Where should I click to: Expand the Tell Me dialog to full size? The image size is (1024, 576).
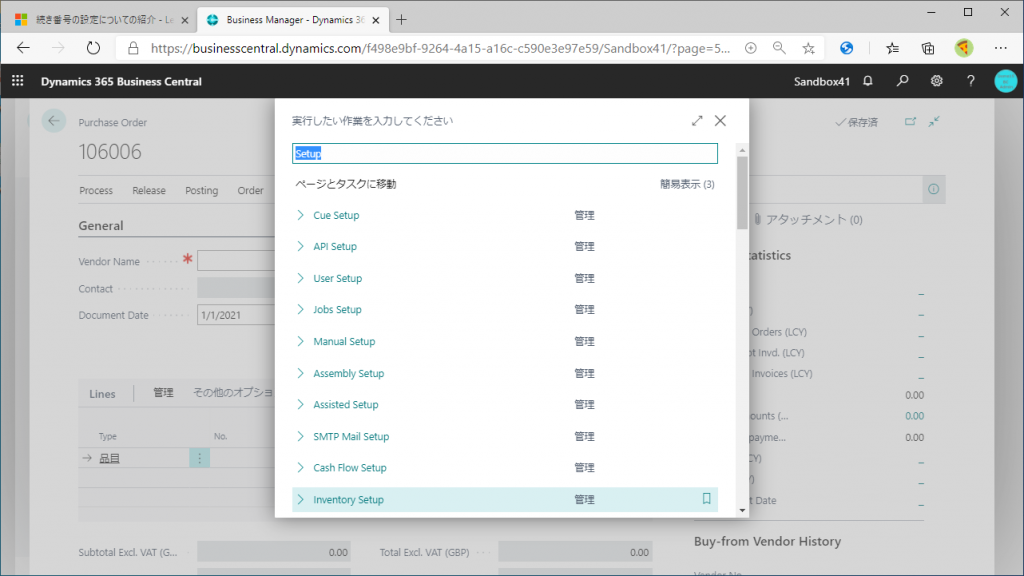[x=697, y=121]
